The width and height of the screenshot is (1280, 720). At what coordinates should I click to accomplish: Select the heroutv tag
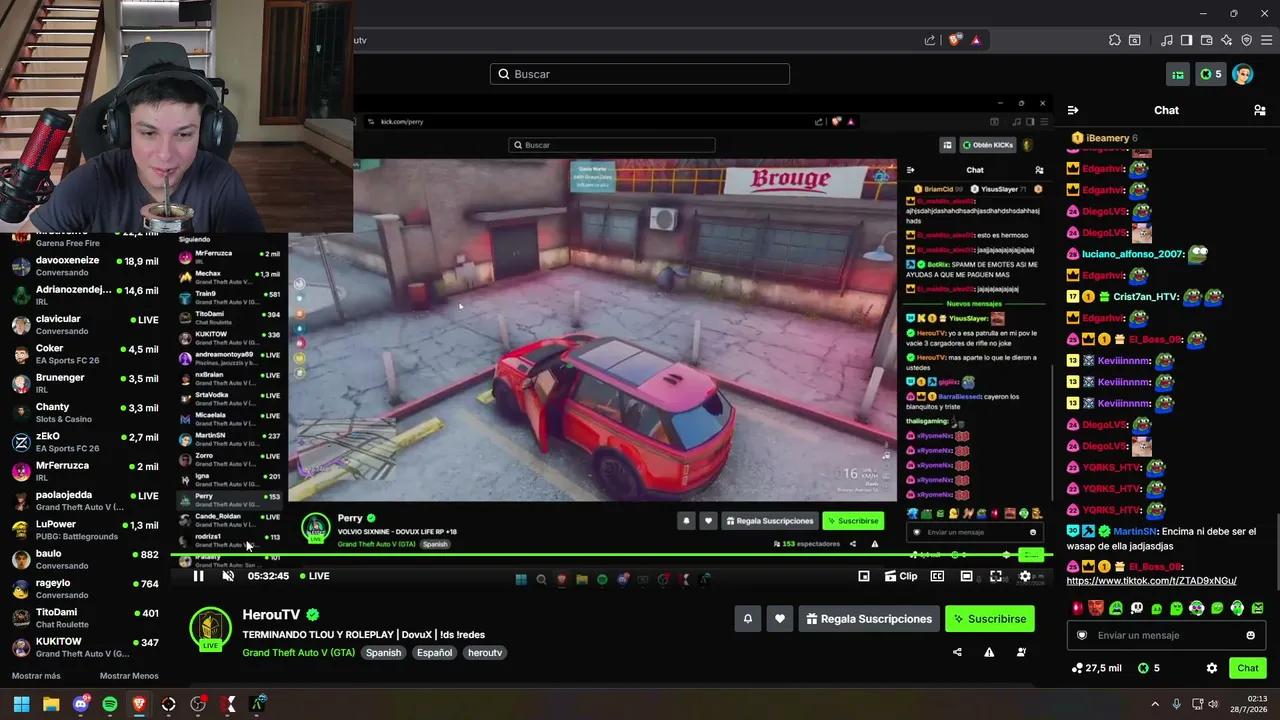[485, 653]
